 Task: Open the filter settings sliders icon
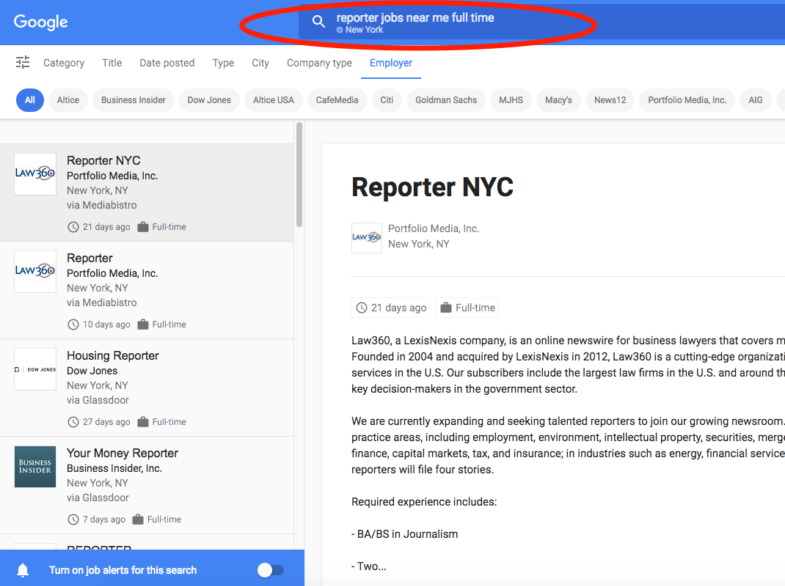23,62
